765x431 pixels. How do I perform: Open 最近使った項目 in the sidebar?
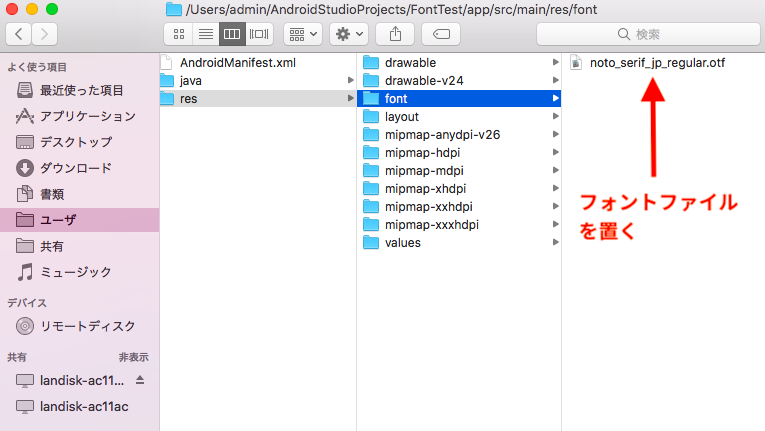point(80,90)
